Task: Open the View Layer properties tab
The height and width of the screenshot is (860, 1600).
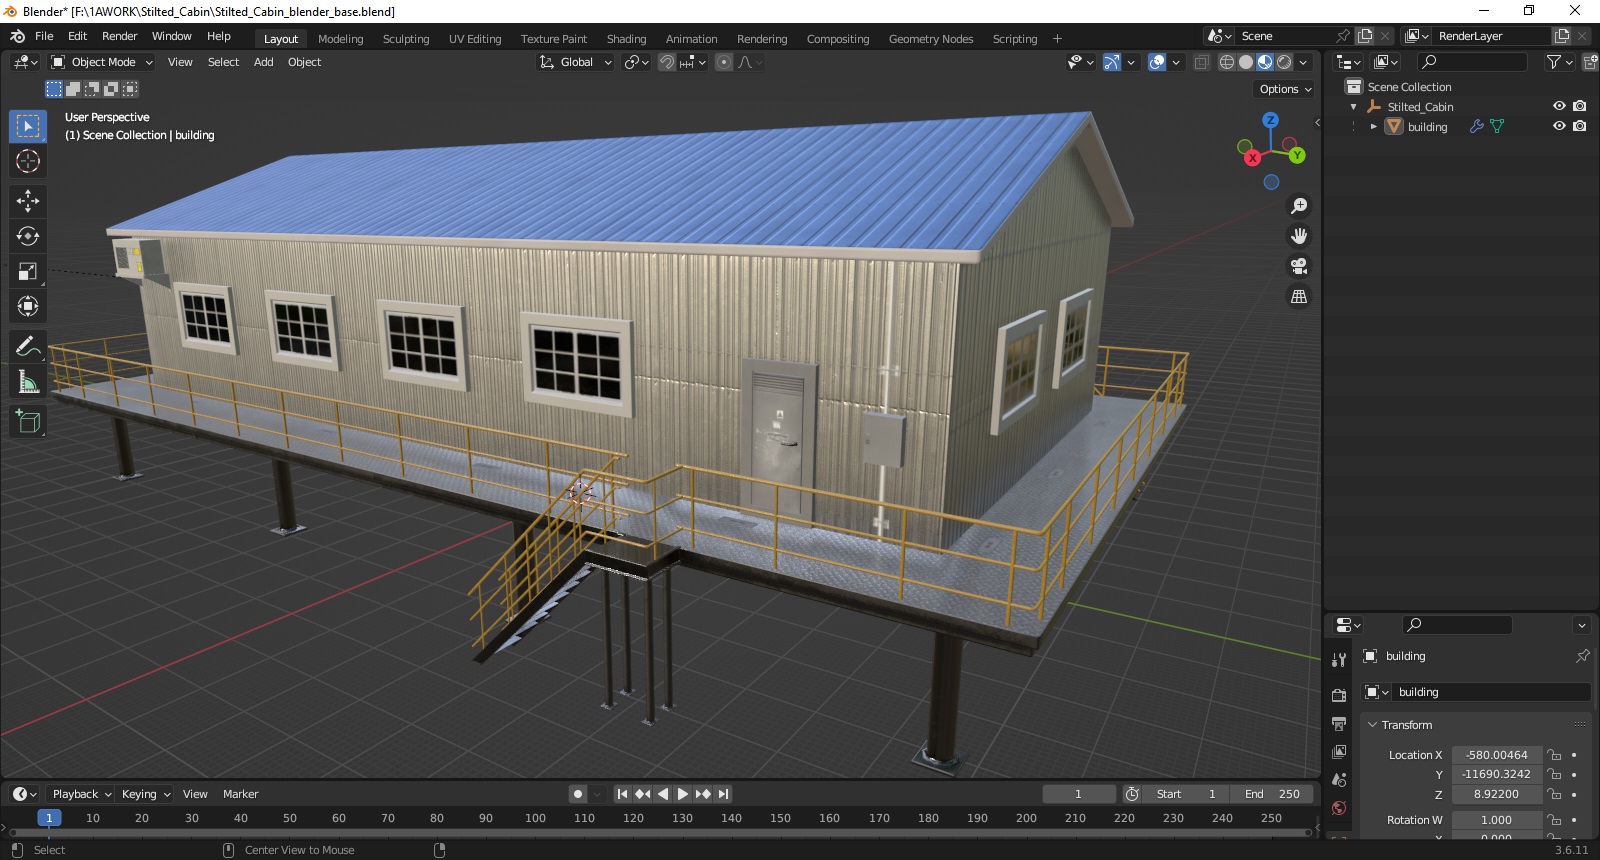Action: pos(1339,751)
